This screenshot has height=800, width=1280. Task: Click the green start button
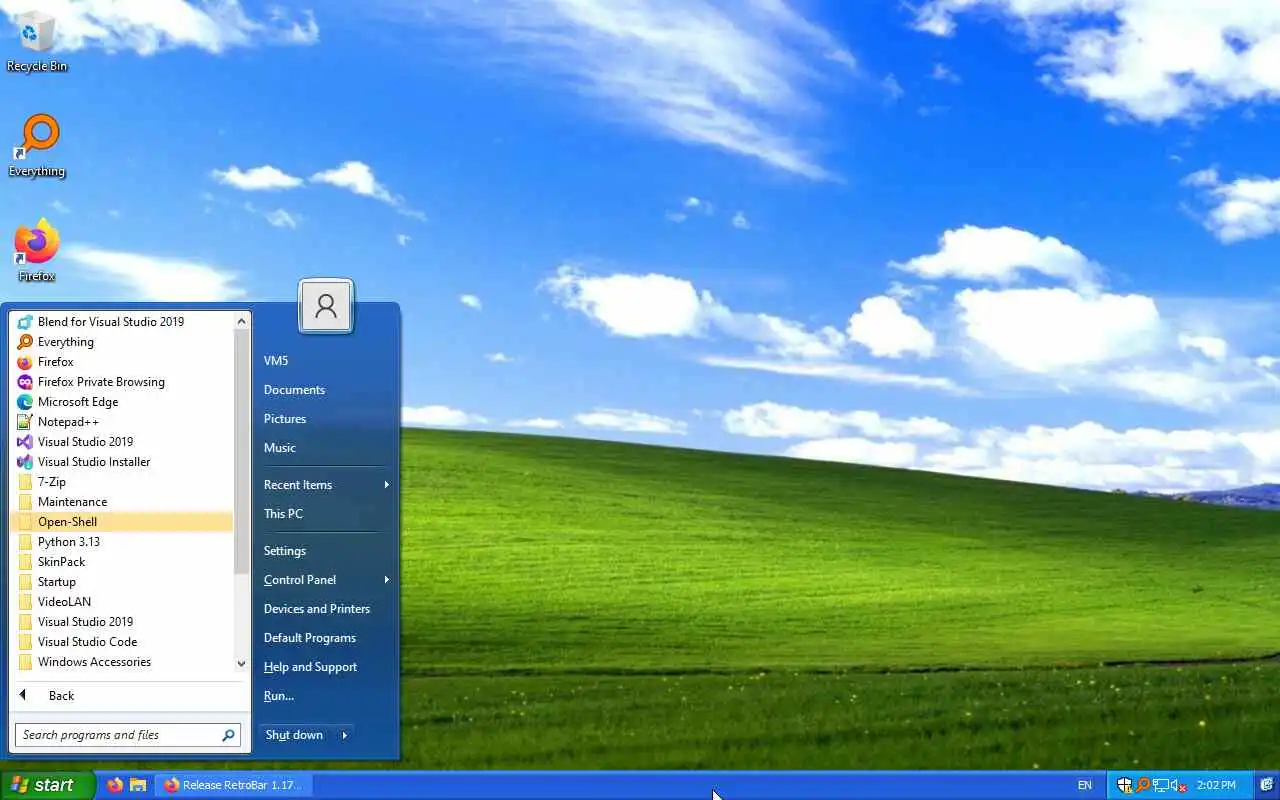tap(47, 785)
